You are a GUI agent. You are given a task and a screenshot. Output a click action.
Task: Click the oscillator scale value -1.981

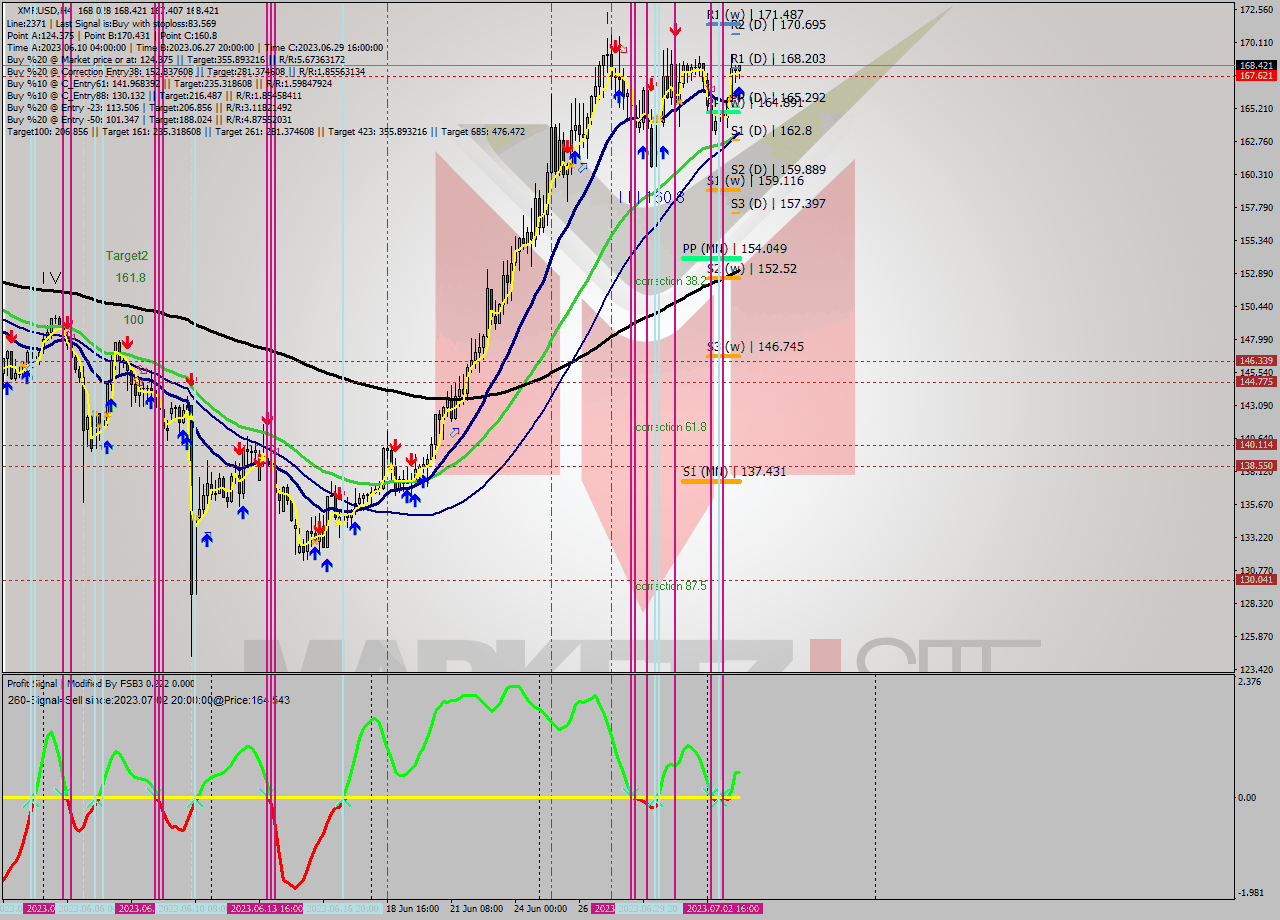click(x=1252, y=893)
